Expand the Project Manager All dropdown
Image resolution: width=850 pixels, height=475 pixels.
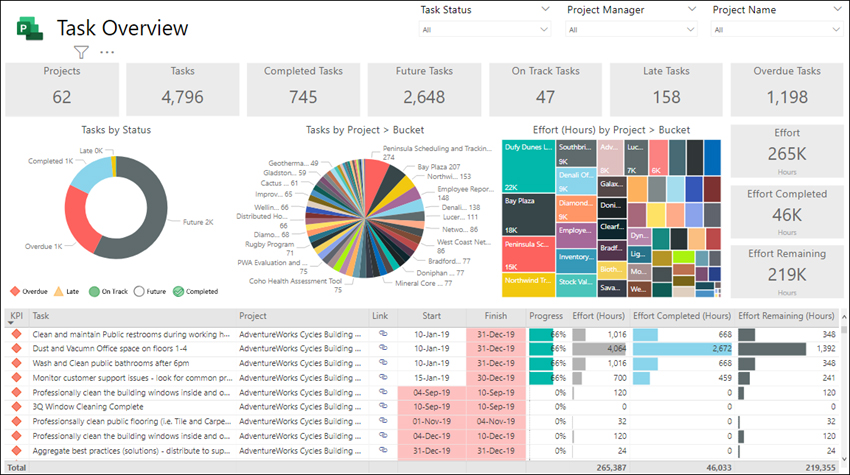coord(631,29)
